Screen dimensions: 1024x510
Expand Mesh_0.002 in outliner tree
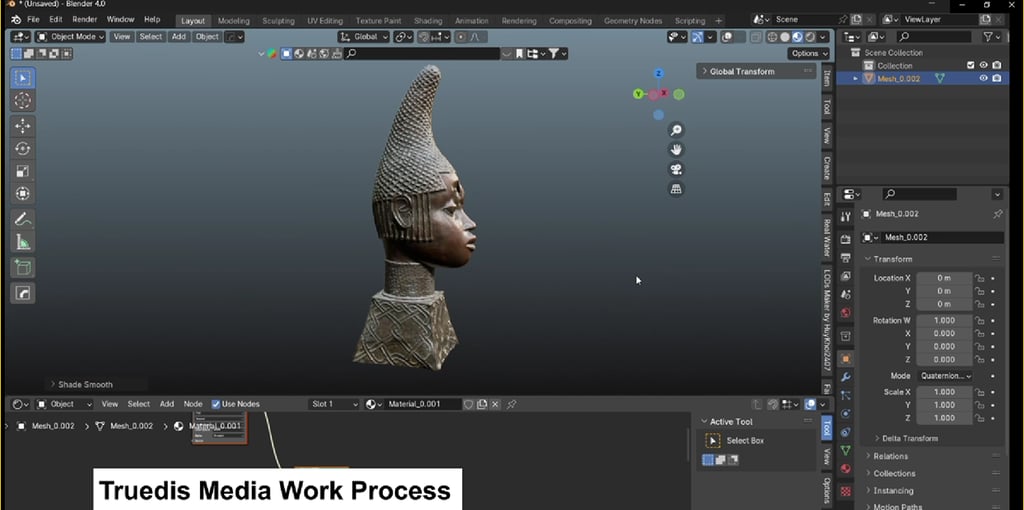coord(856,78)
